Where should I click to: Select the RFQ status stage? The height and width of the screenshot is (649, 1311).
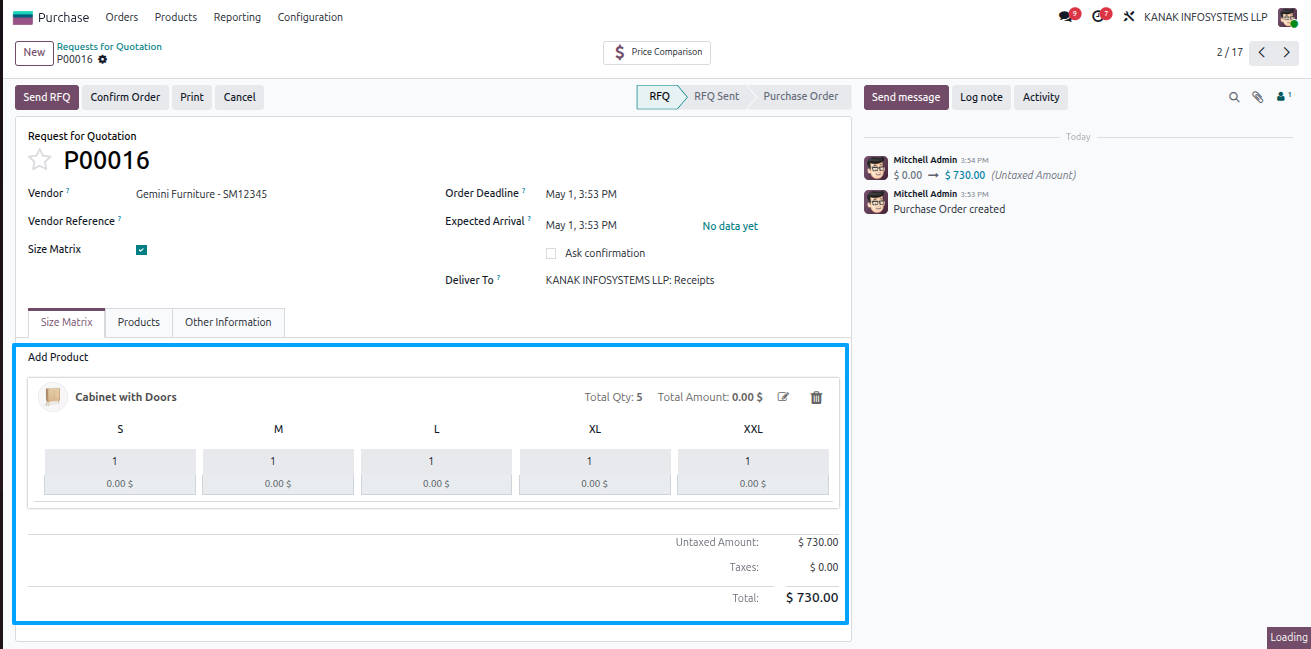659,97
